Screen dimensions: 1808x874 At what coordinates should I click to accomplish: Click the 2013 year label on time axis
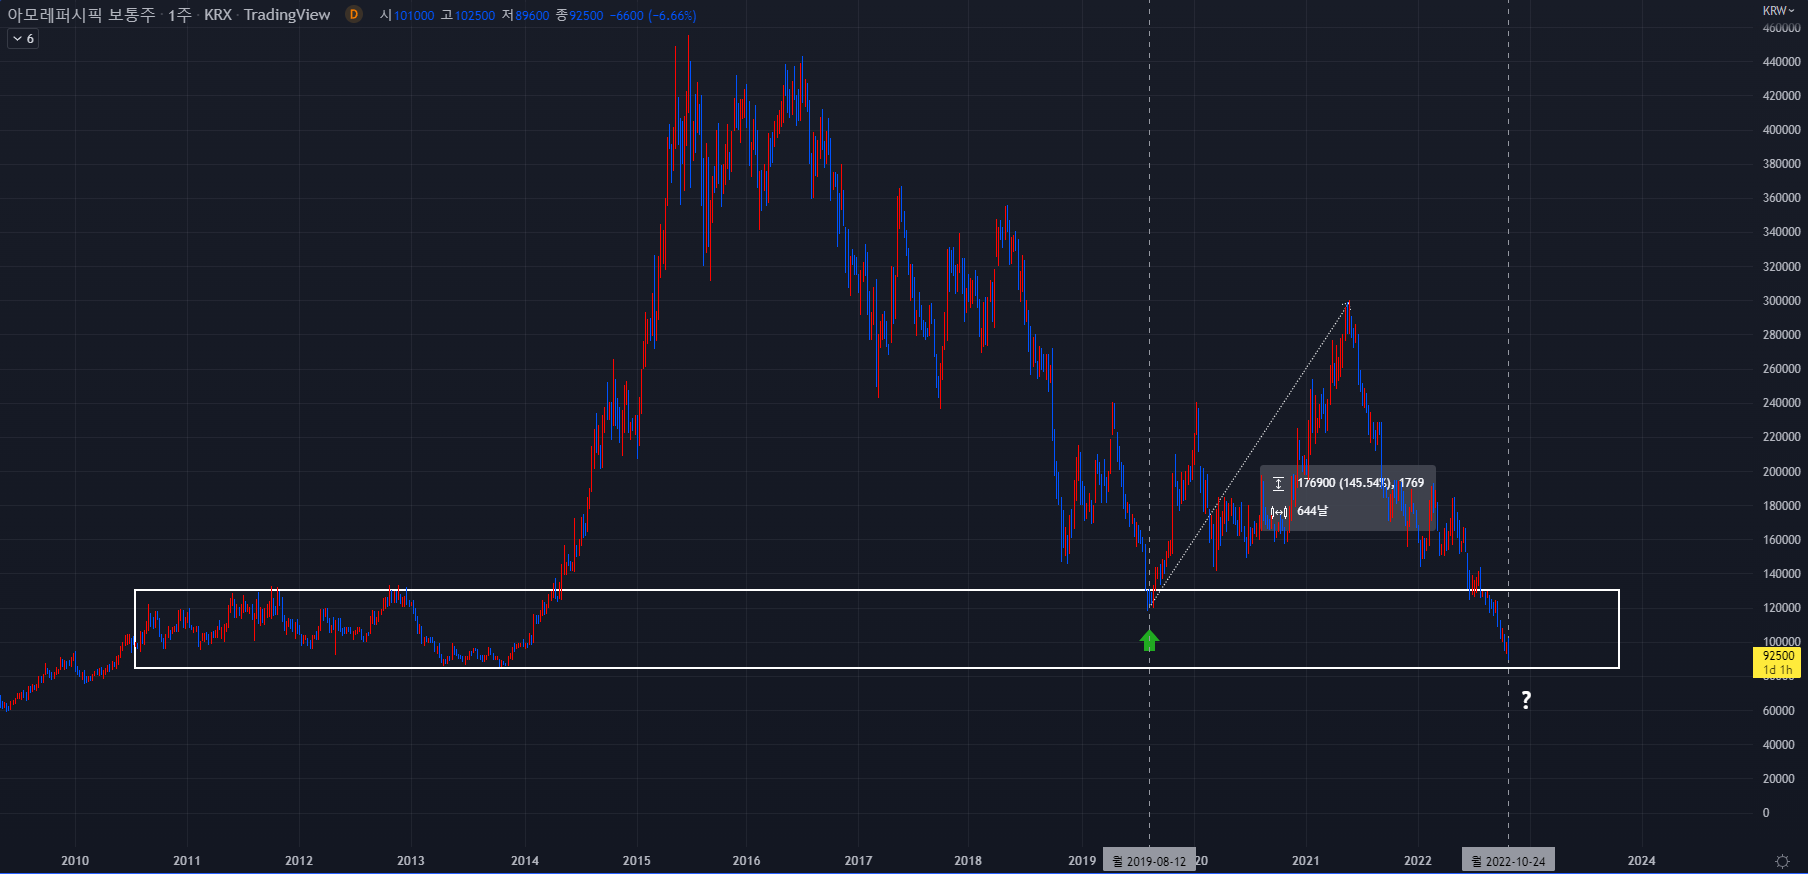[410, 861]
